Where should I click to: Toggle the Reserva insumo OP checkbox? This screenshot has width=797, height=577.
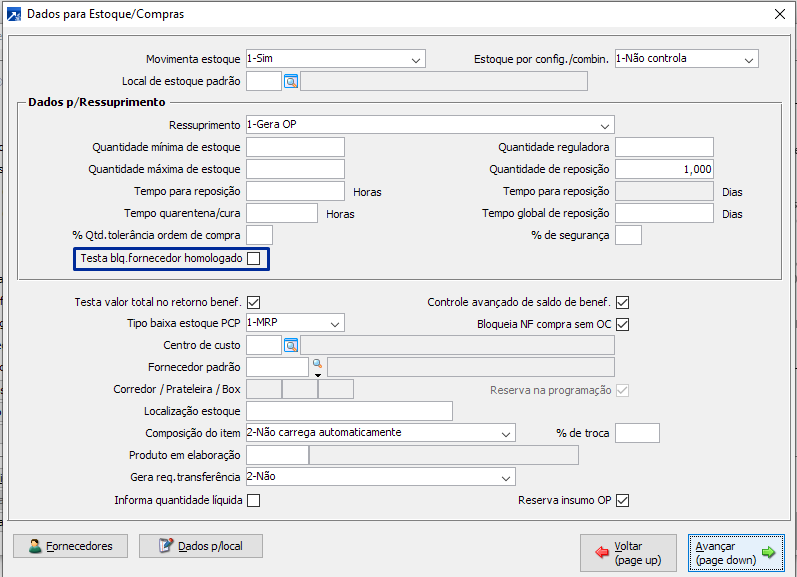coord(622,501)
